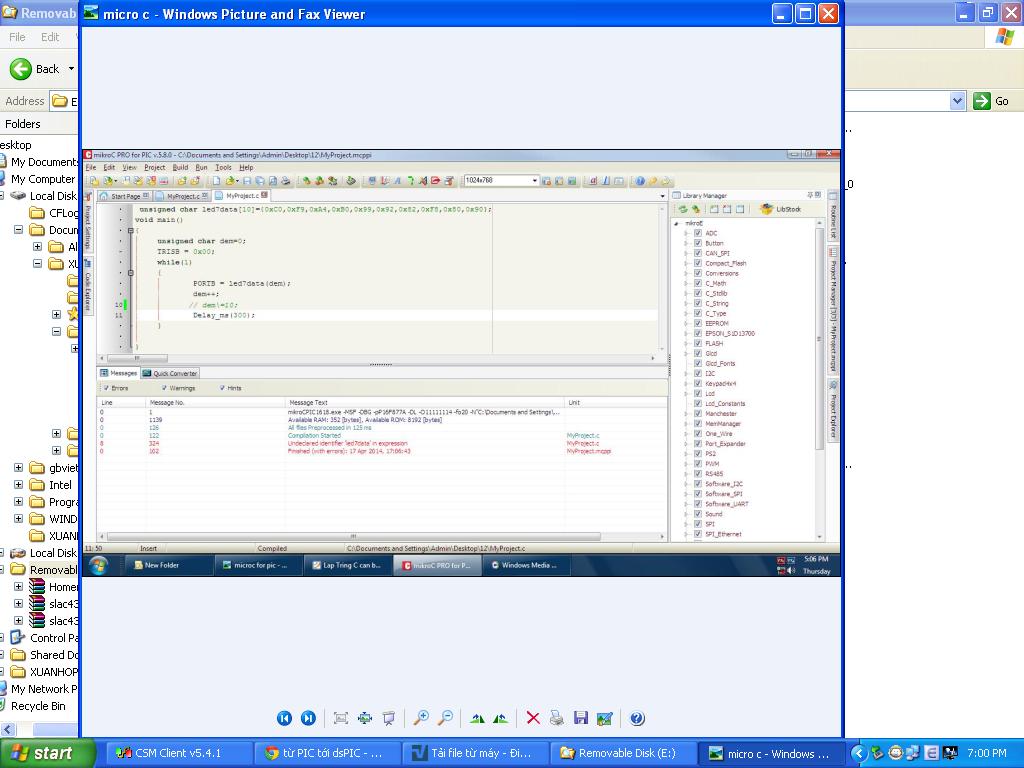Delete picture using the red X icon
The width and height of the screenshot is (1024, 768).
[x=533, y=718]
